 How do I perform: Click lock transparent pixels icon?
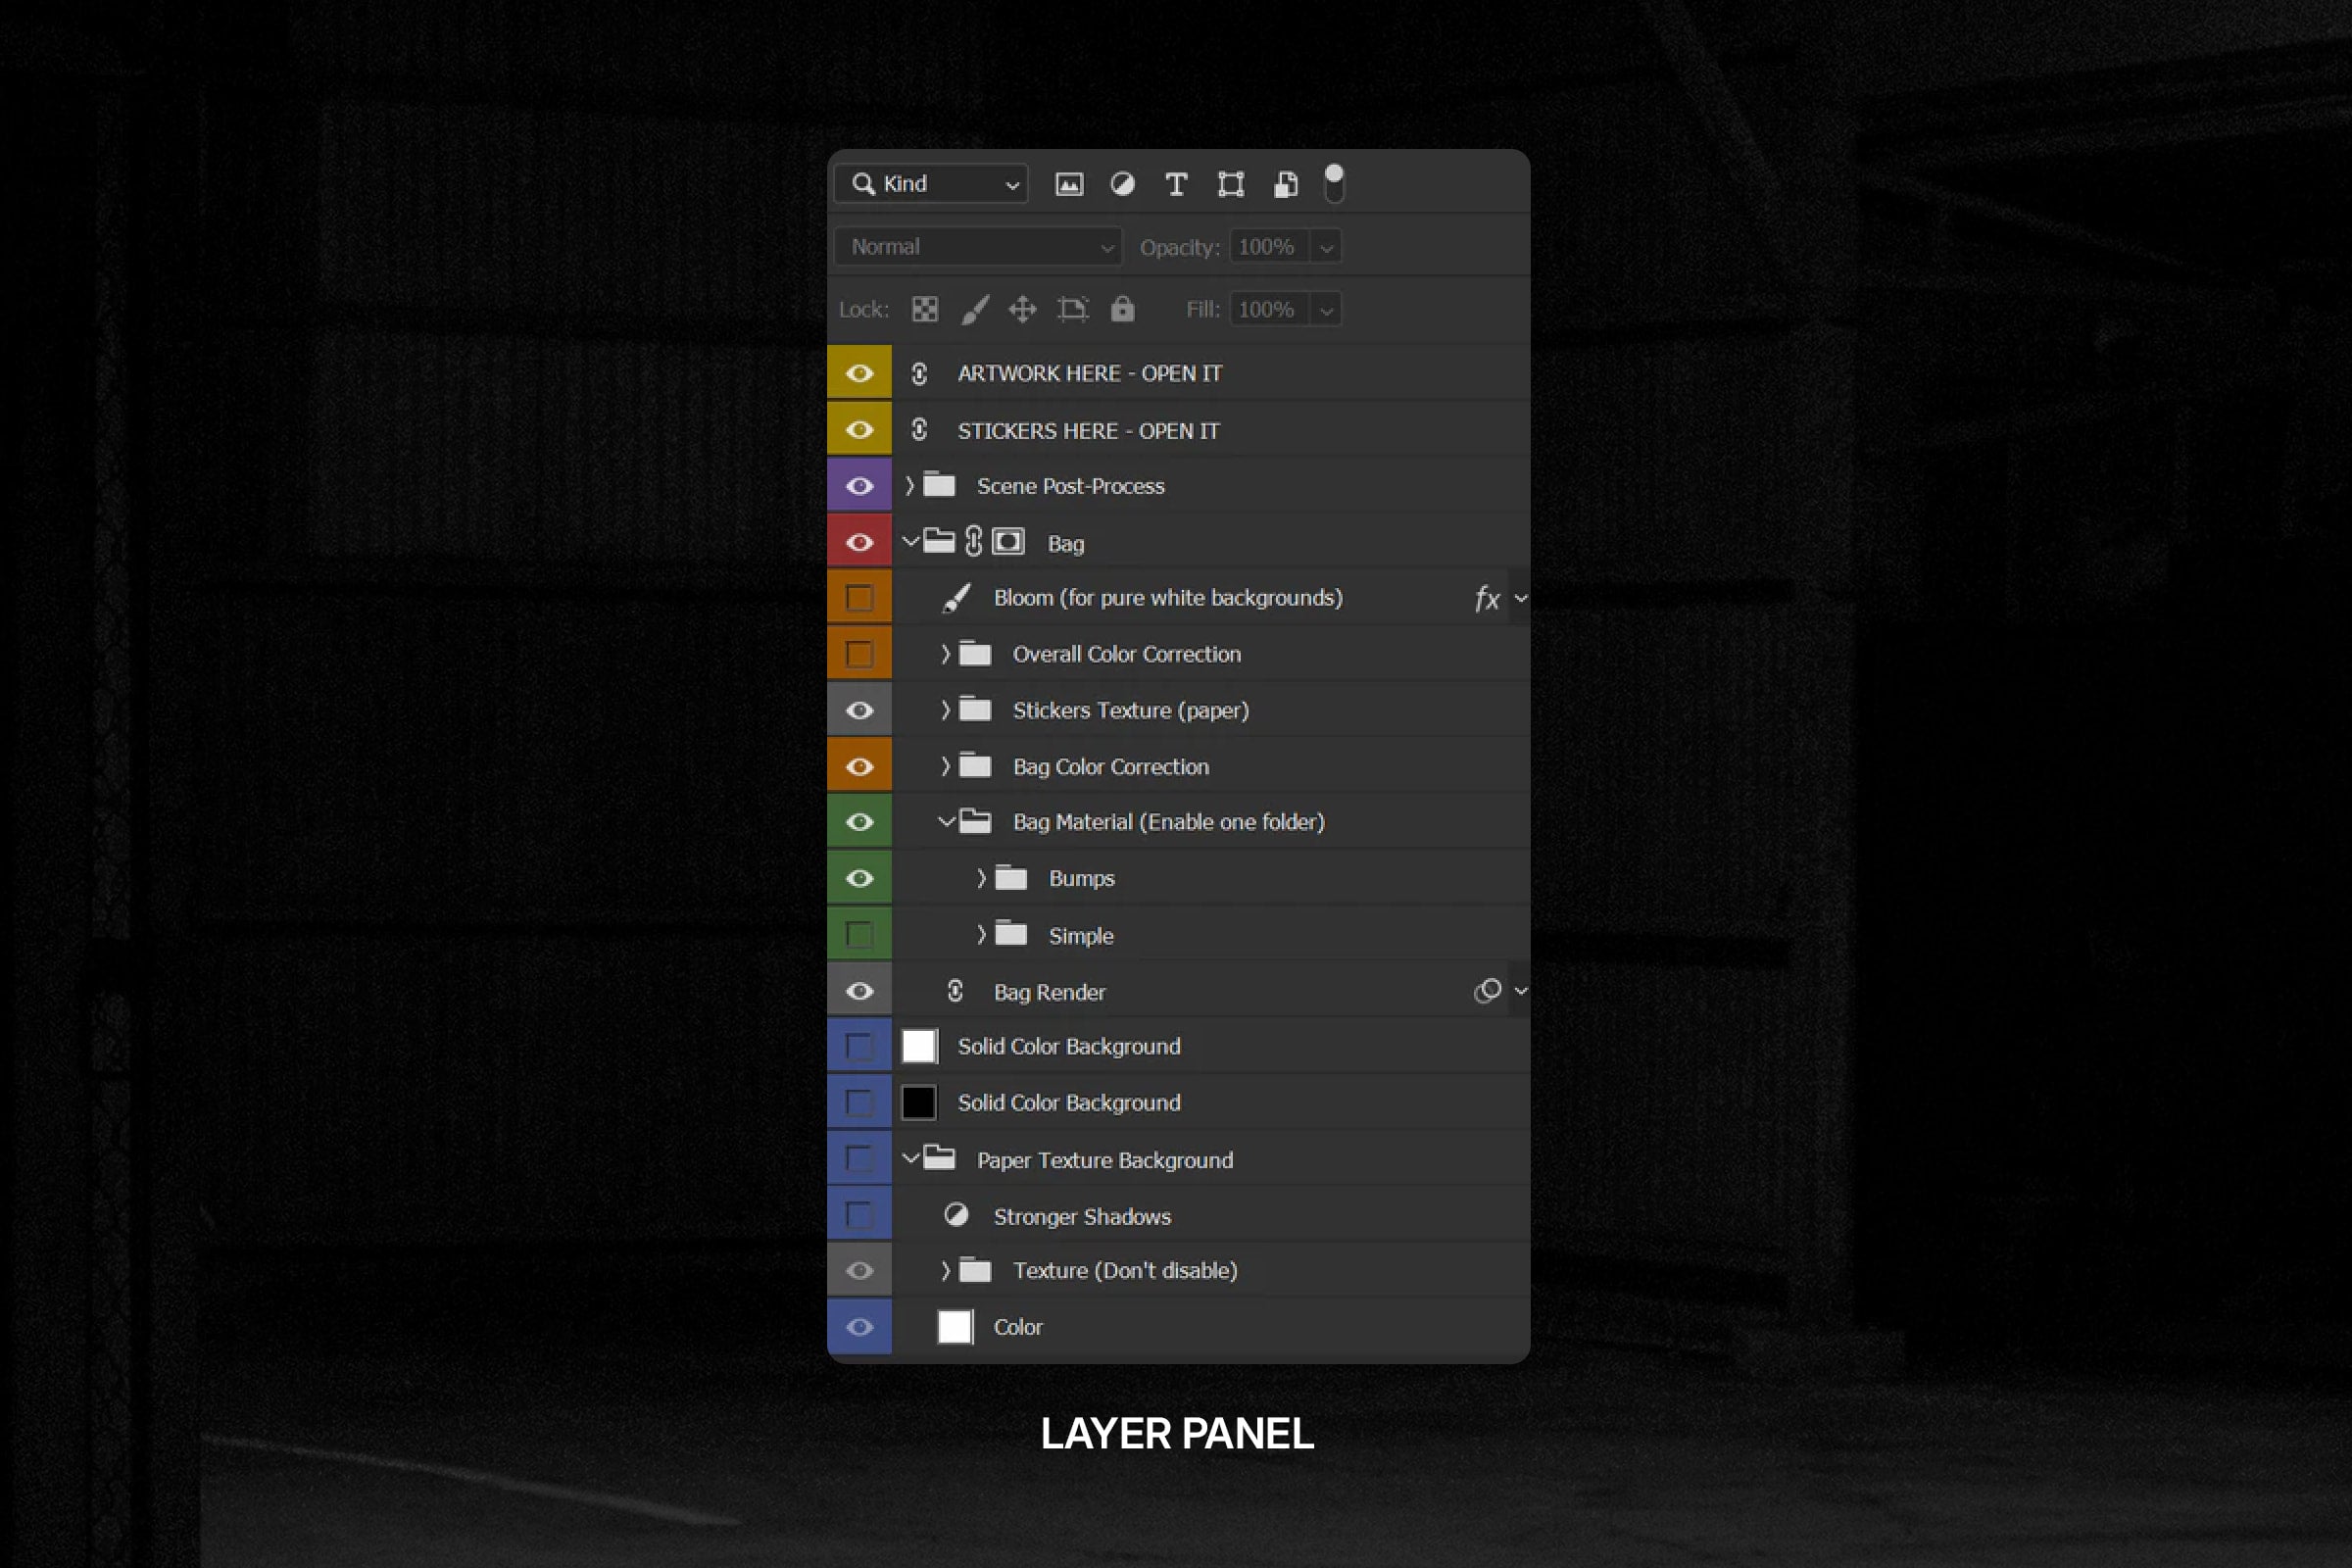coord(925,309)
